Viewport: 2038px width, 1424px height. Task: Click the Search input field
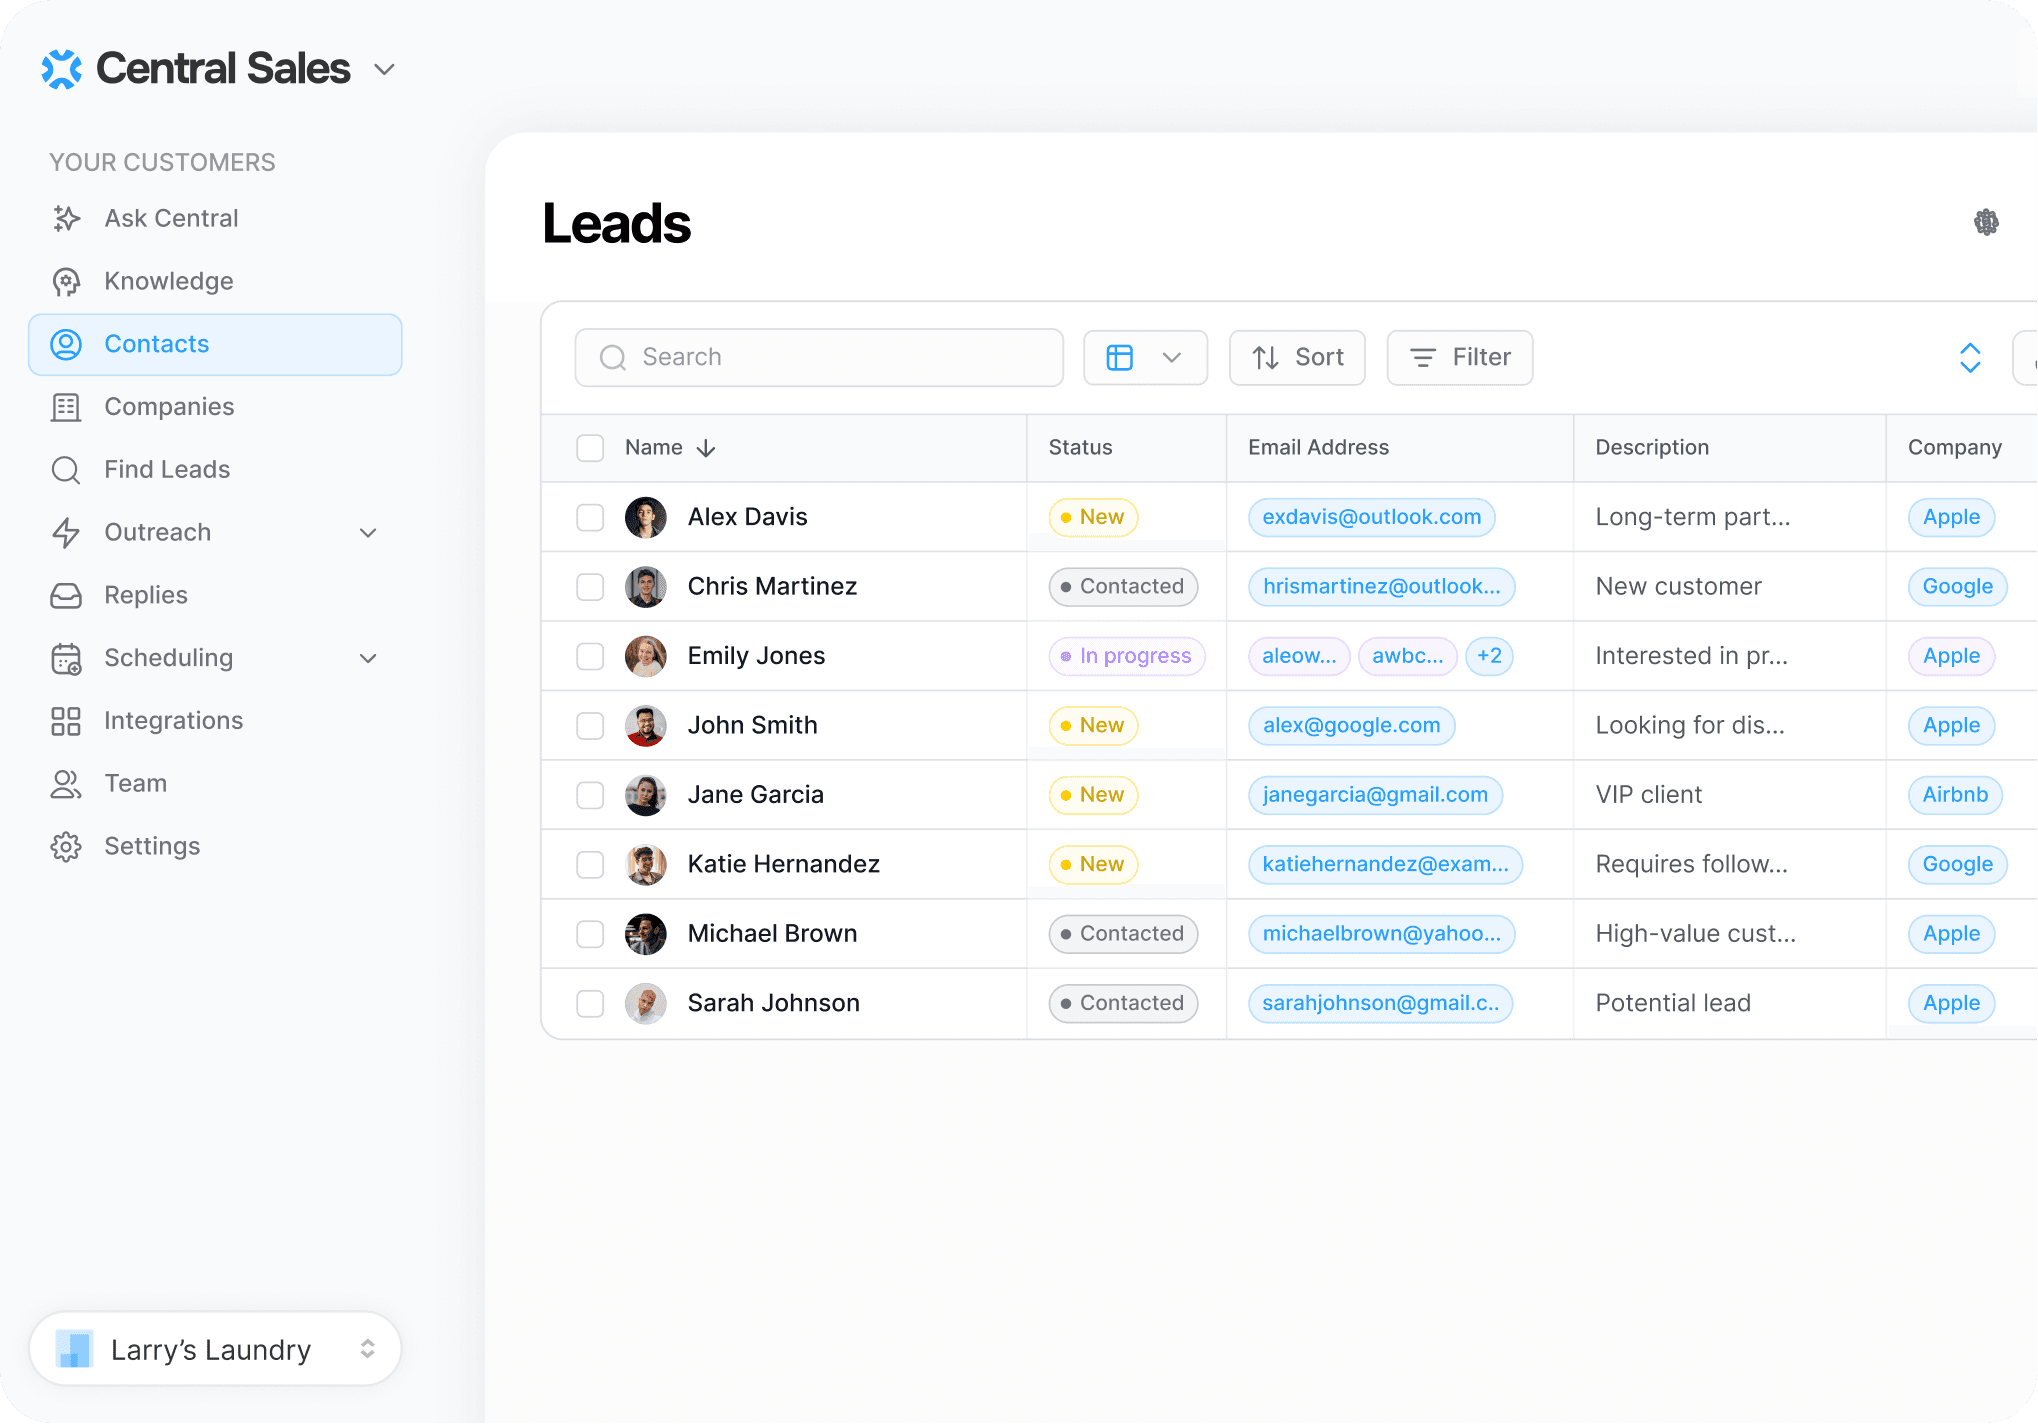click(x=820, y=357)
